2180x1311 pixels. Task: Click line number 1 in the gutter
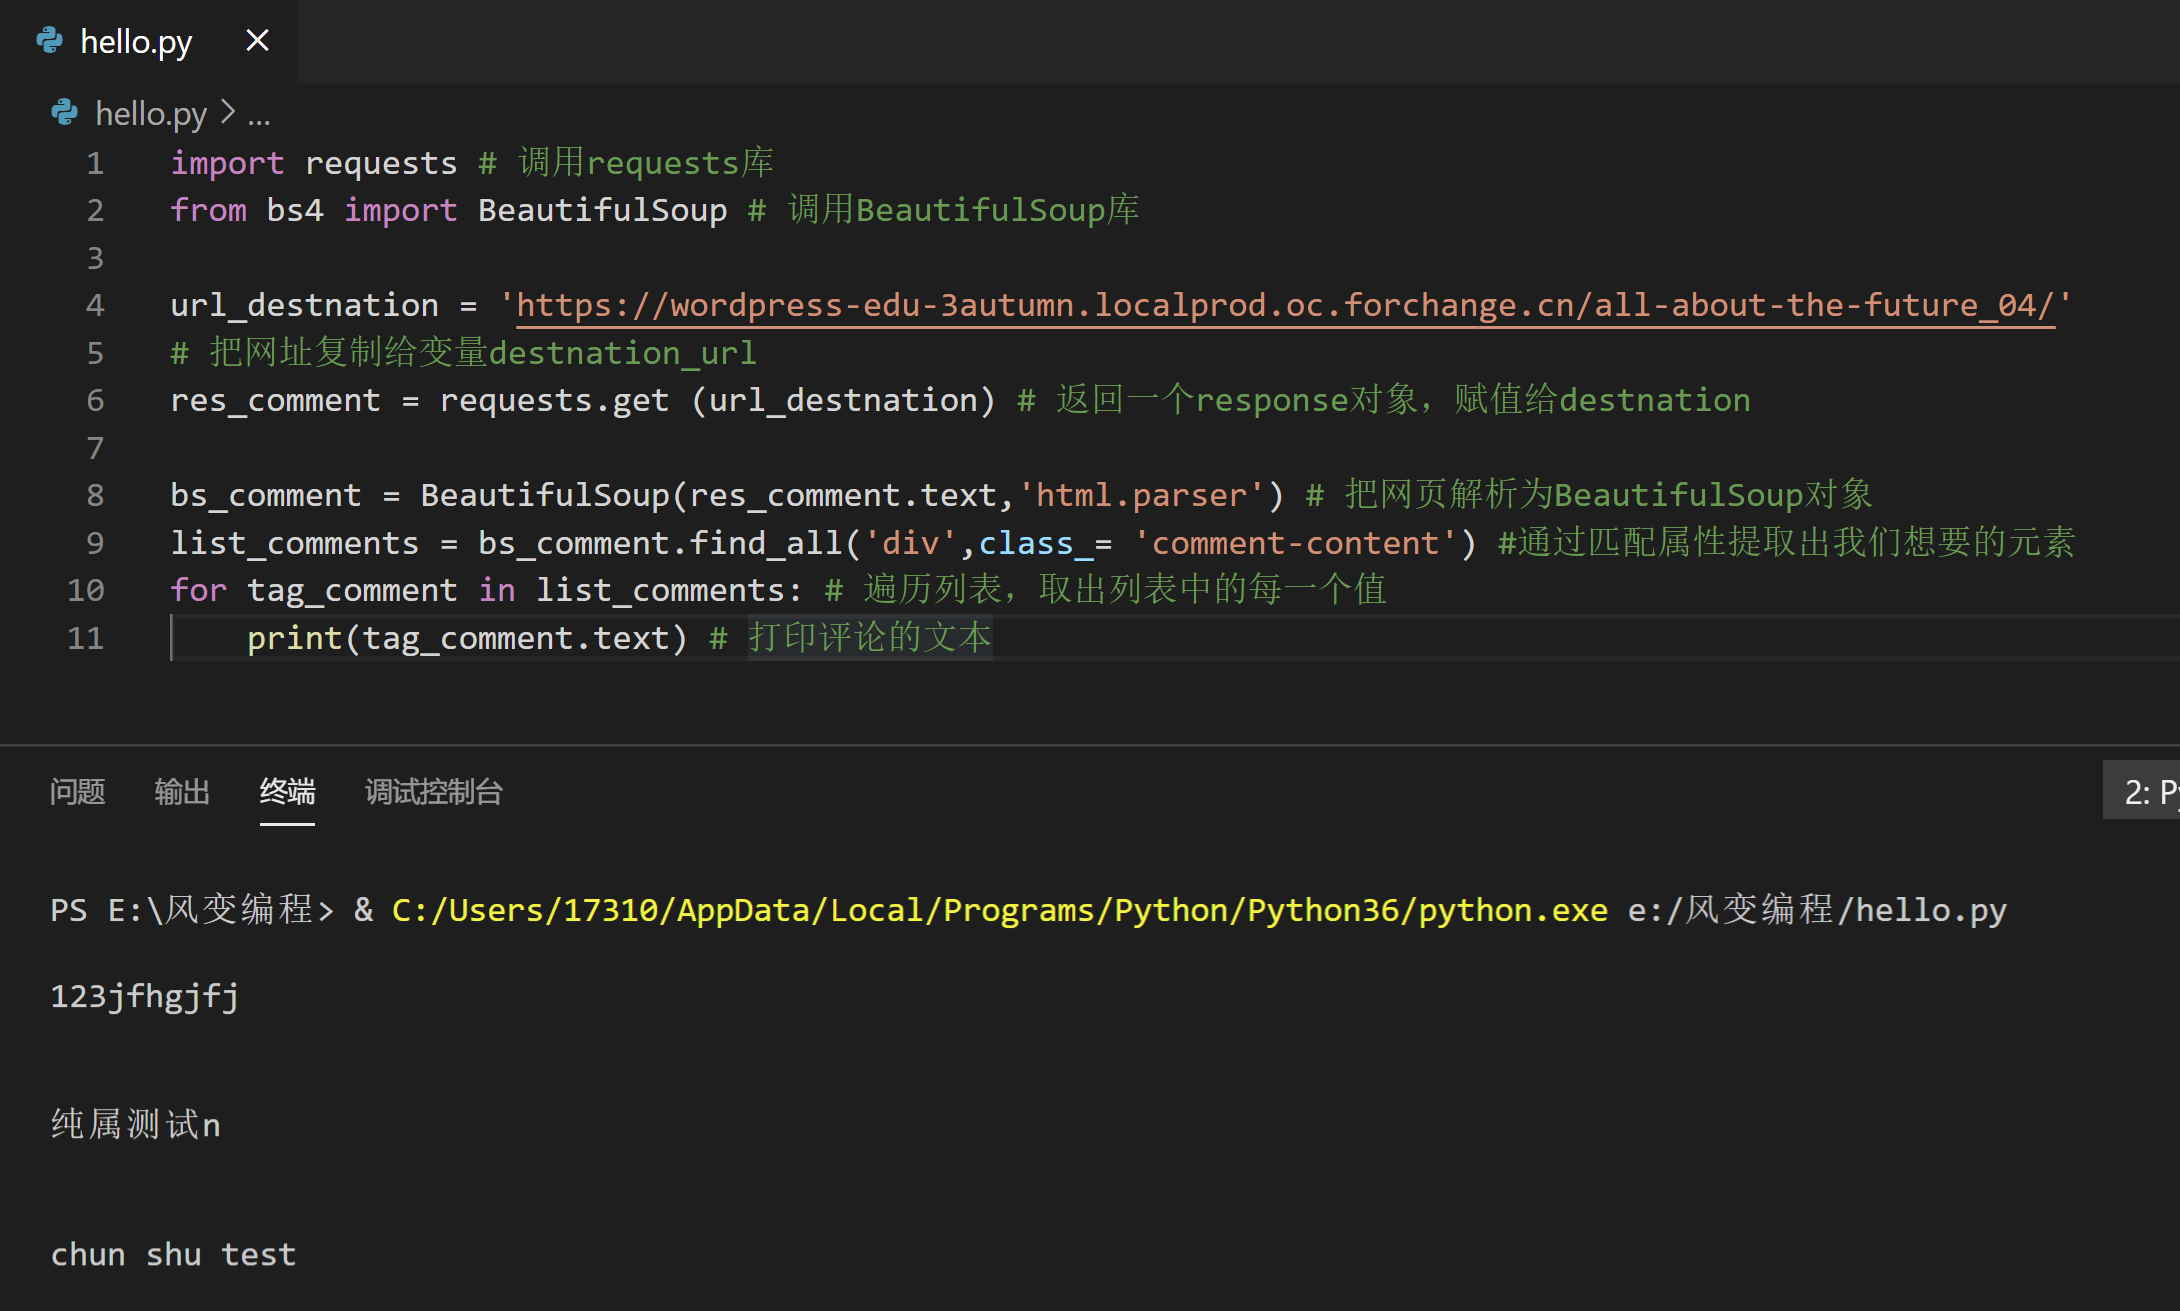click(x=95, y=163)
